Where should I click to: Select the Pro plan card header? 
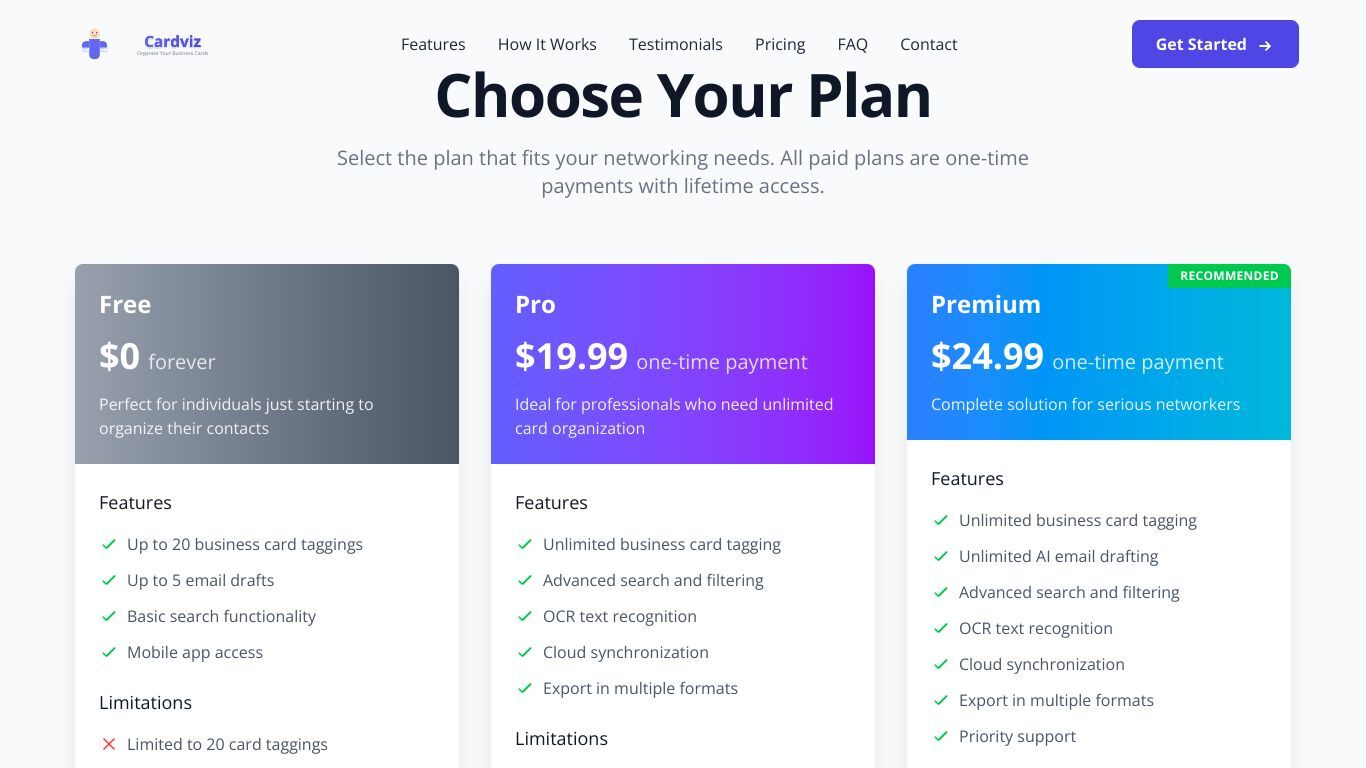point(683,364)
